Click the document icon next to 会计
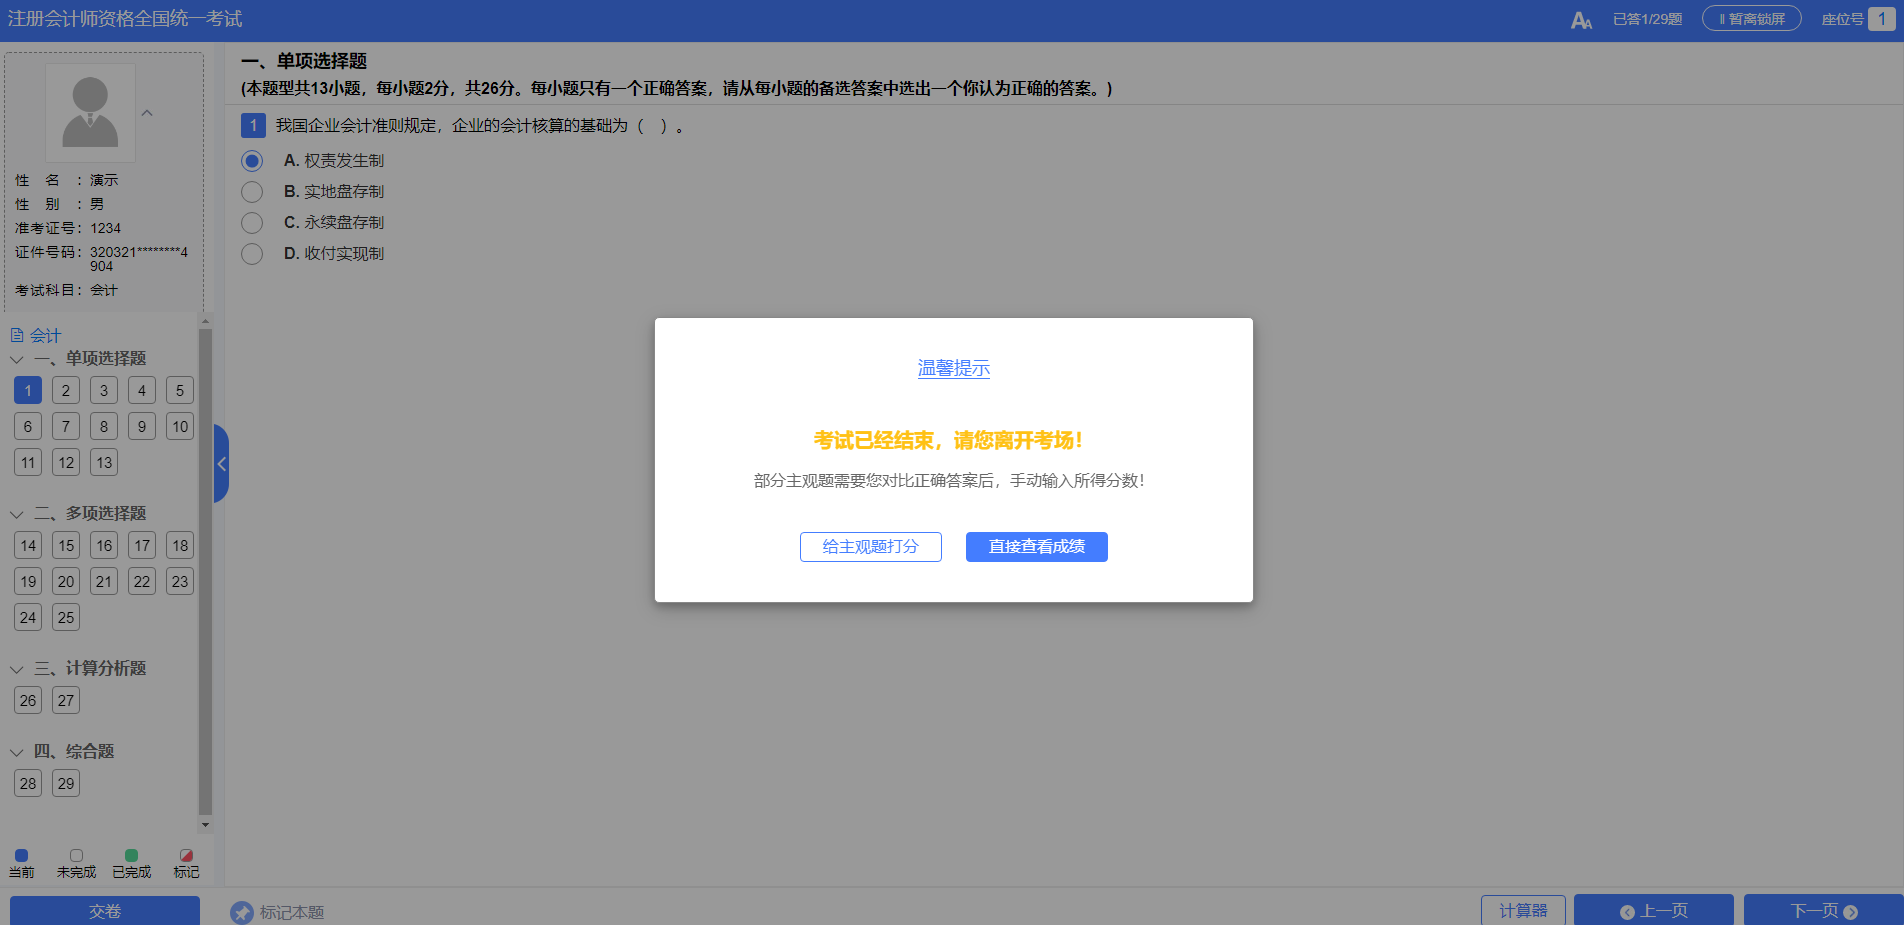The image size is (1904, 925). (19, 335)
